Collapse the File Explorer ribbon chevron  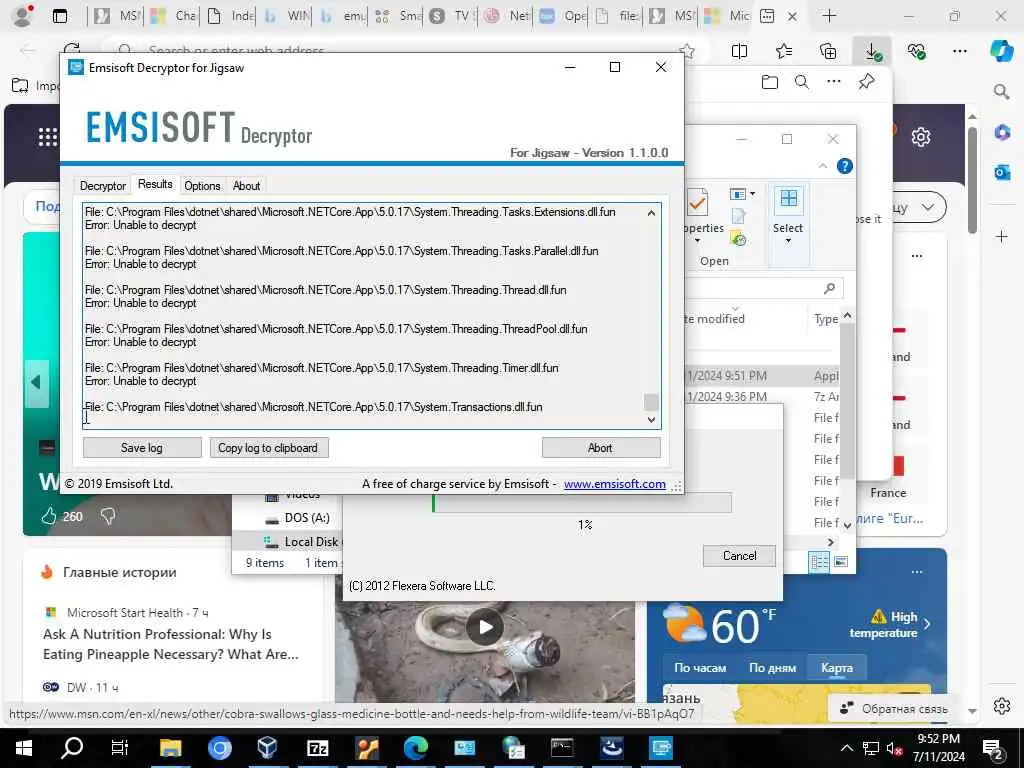tap(822, 167)
